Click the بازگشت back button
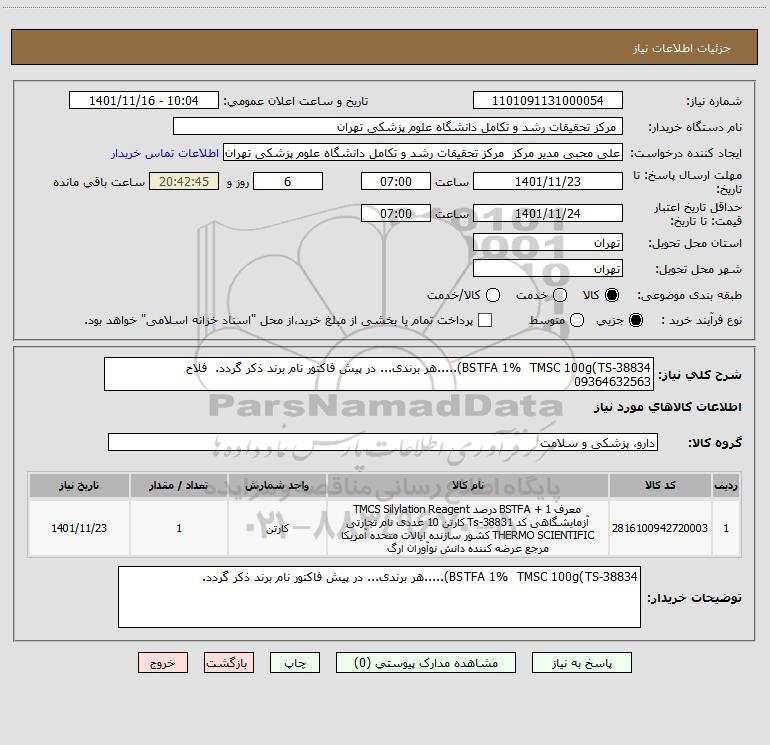Screen dimensions: 770x745 pyautogui.click(x=229, y=663)
